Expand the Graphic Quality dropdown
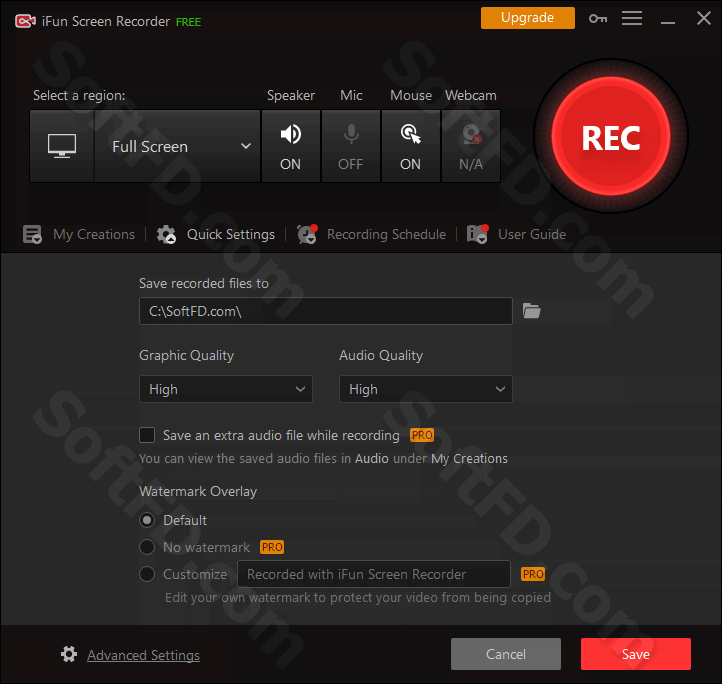 point(226,389)
